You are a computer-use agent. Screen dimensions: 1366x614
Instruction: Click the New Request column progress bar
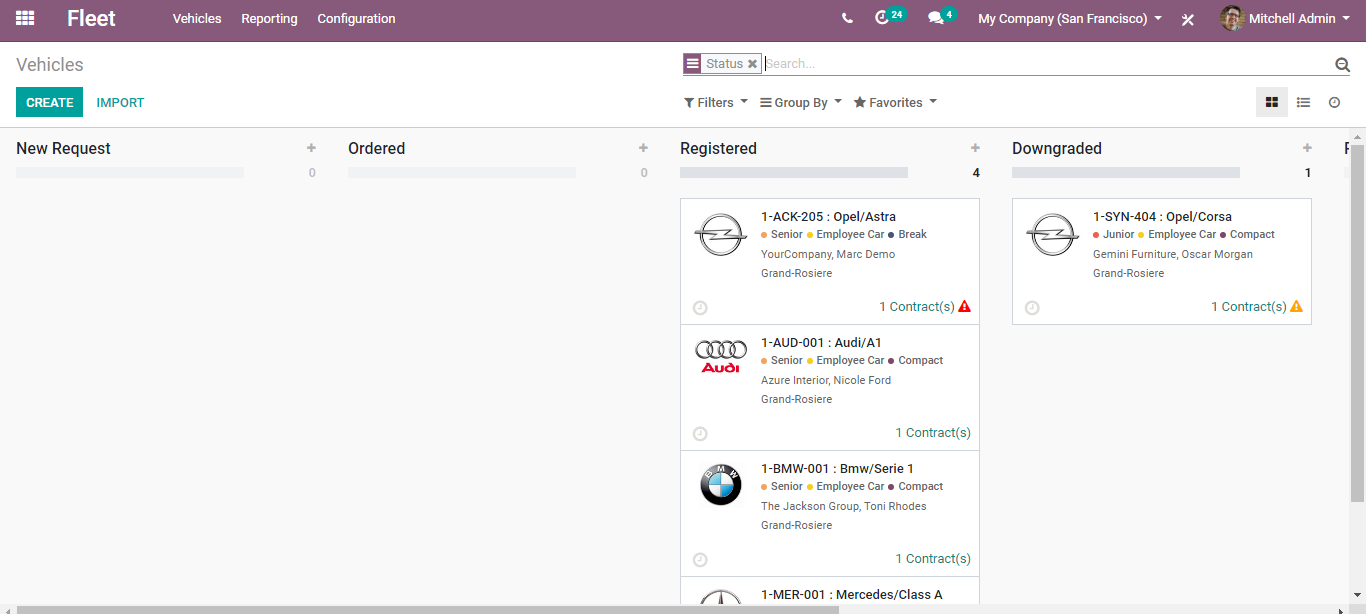tap(130, 172)
